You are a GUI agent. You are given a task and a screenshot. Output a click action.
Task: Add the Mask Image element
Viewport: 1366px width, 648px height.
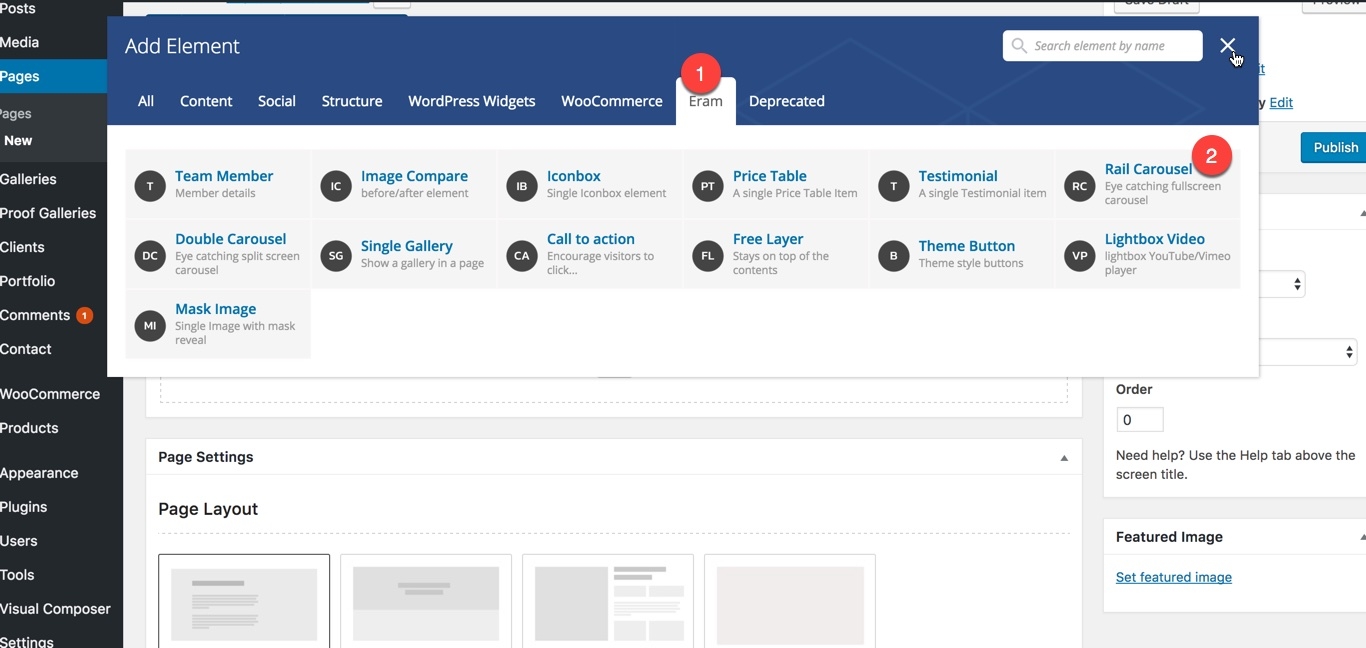tap(215, 310)
